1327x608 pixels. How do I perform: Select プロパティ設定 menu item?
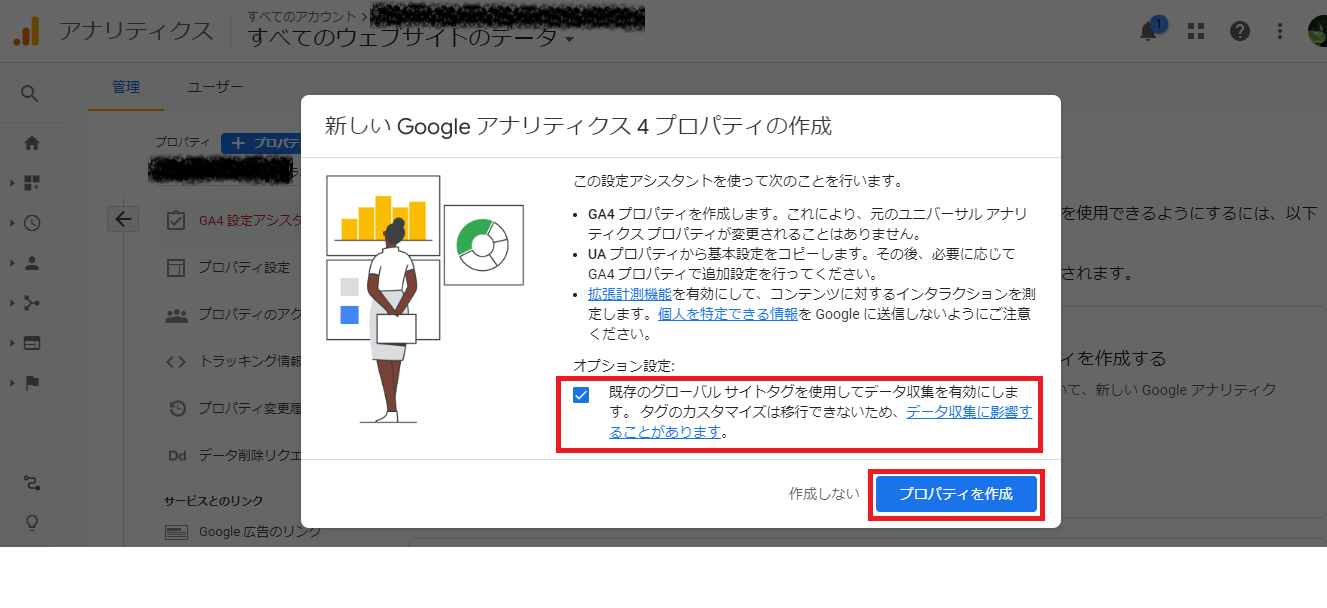tap(231, 267)
